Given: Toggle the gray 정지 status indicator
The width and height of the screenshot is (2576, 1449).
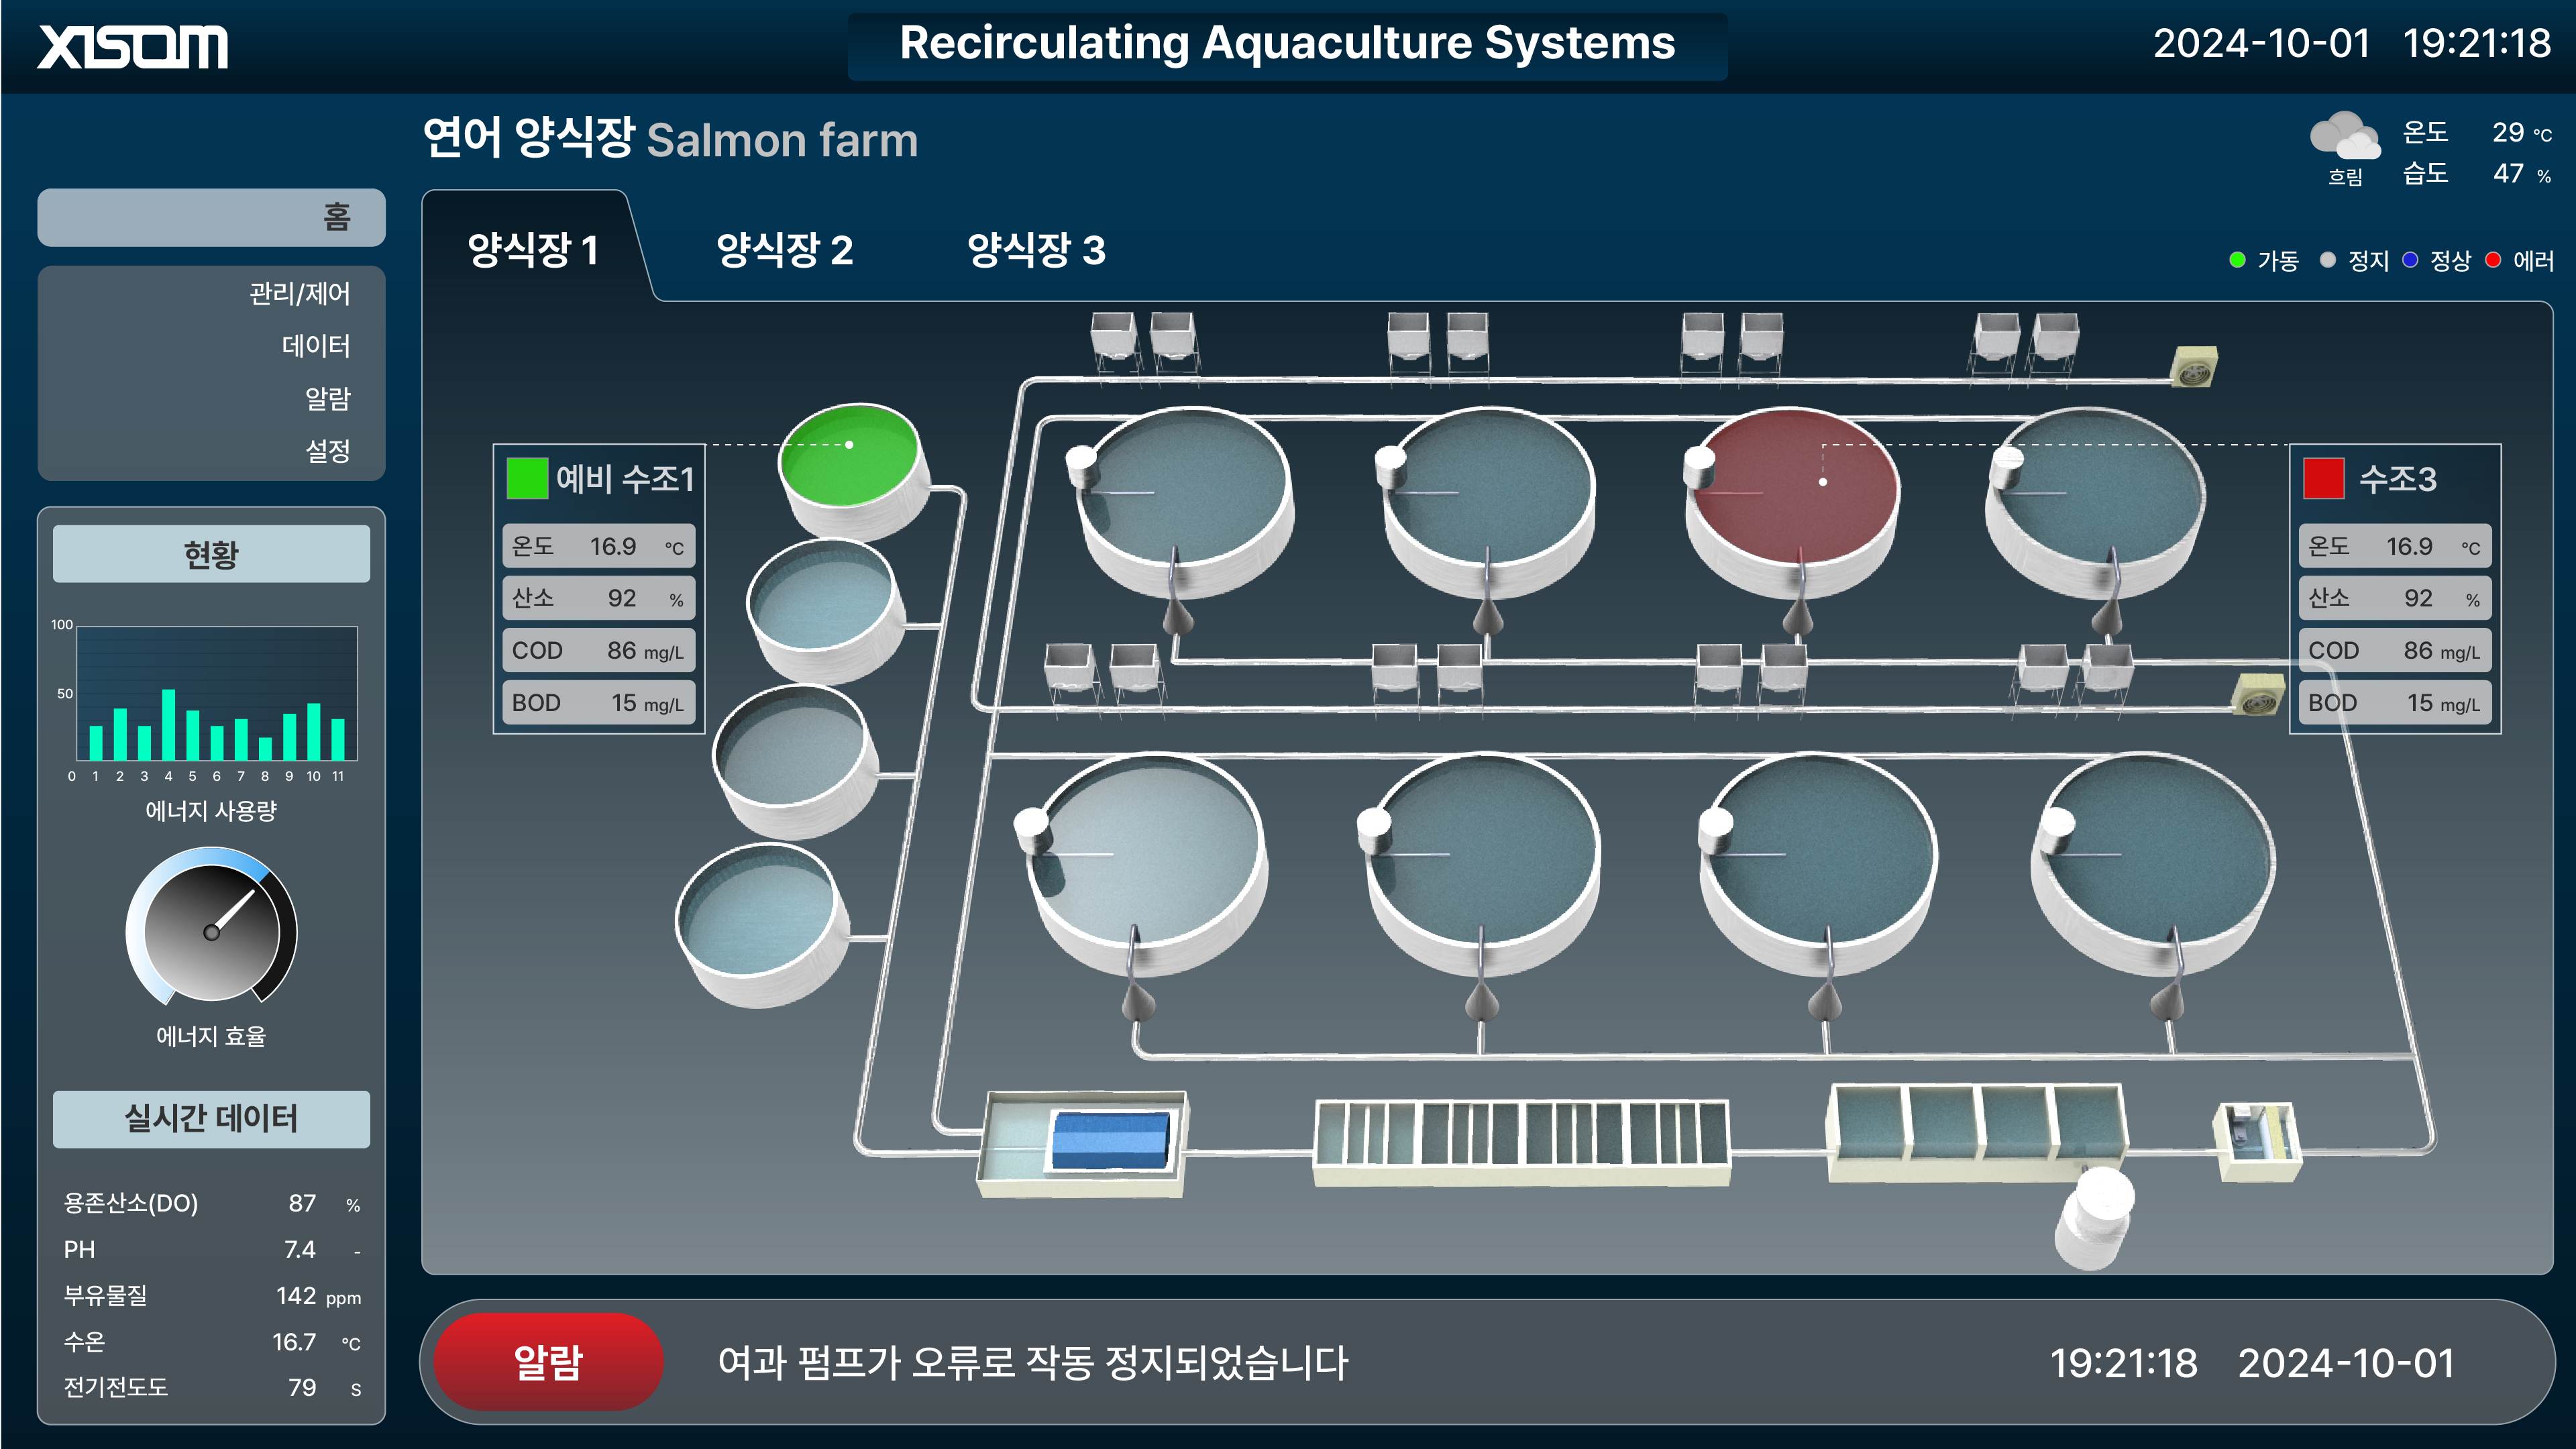Looking at the screenshot, I should [x=2327, y=260].
